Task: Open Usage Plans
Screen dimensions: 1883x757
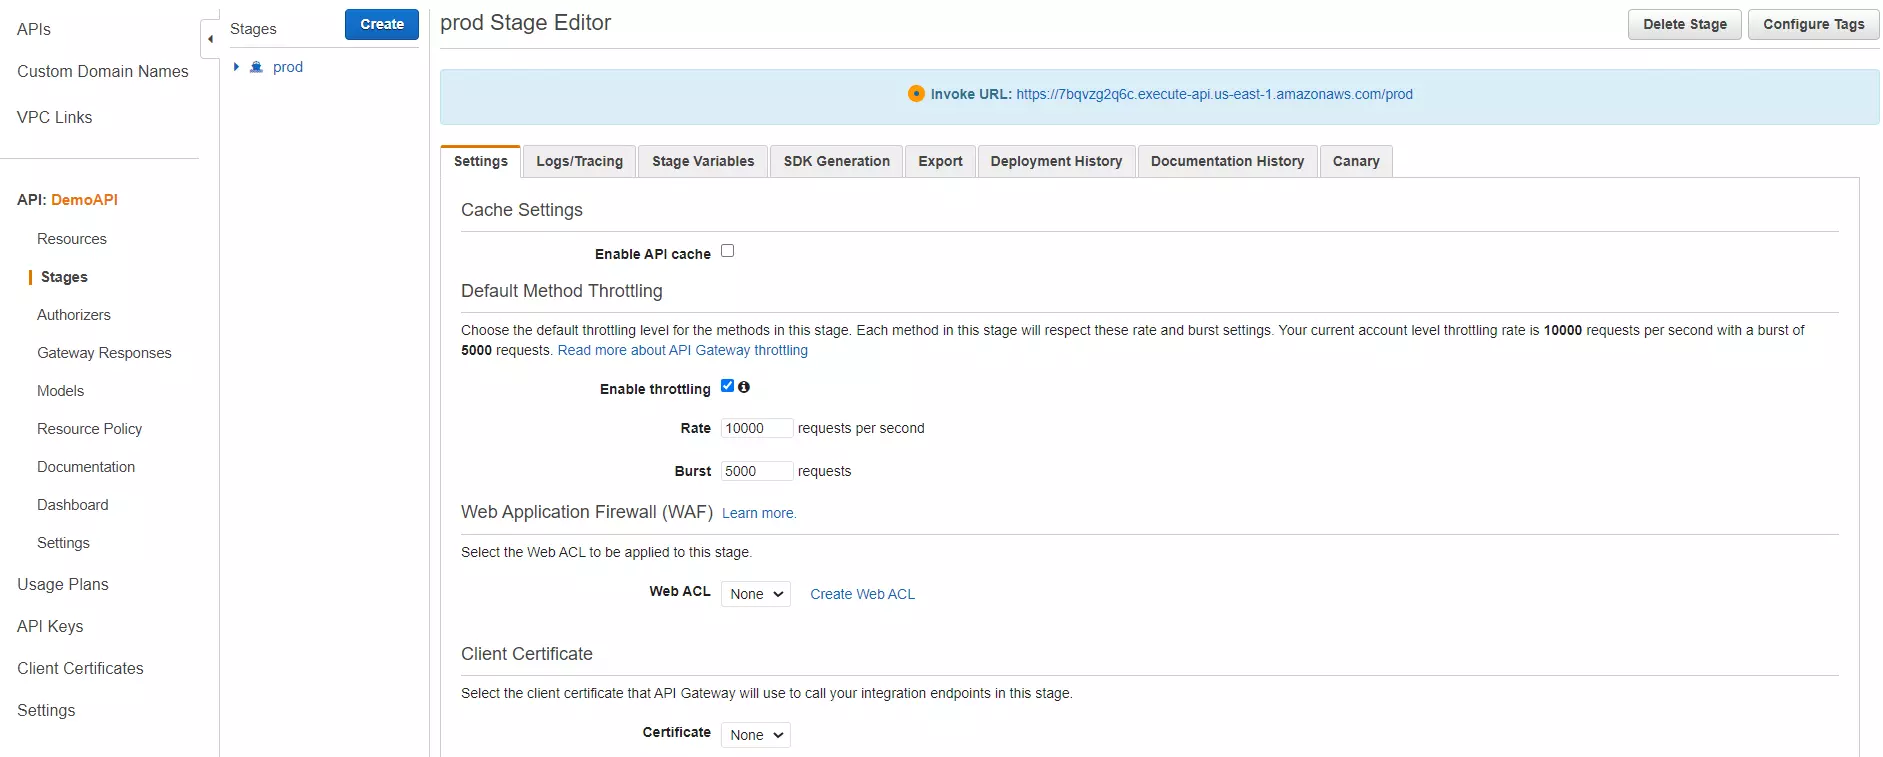Action: 63,584
